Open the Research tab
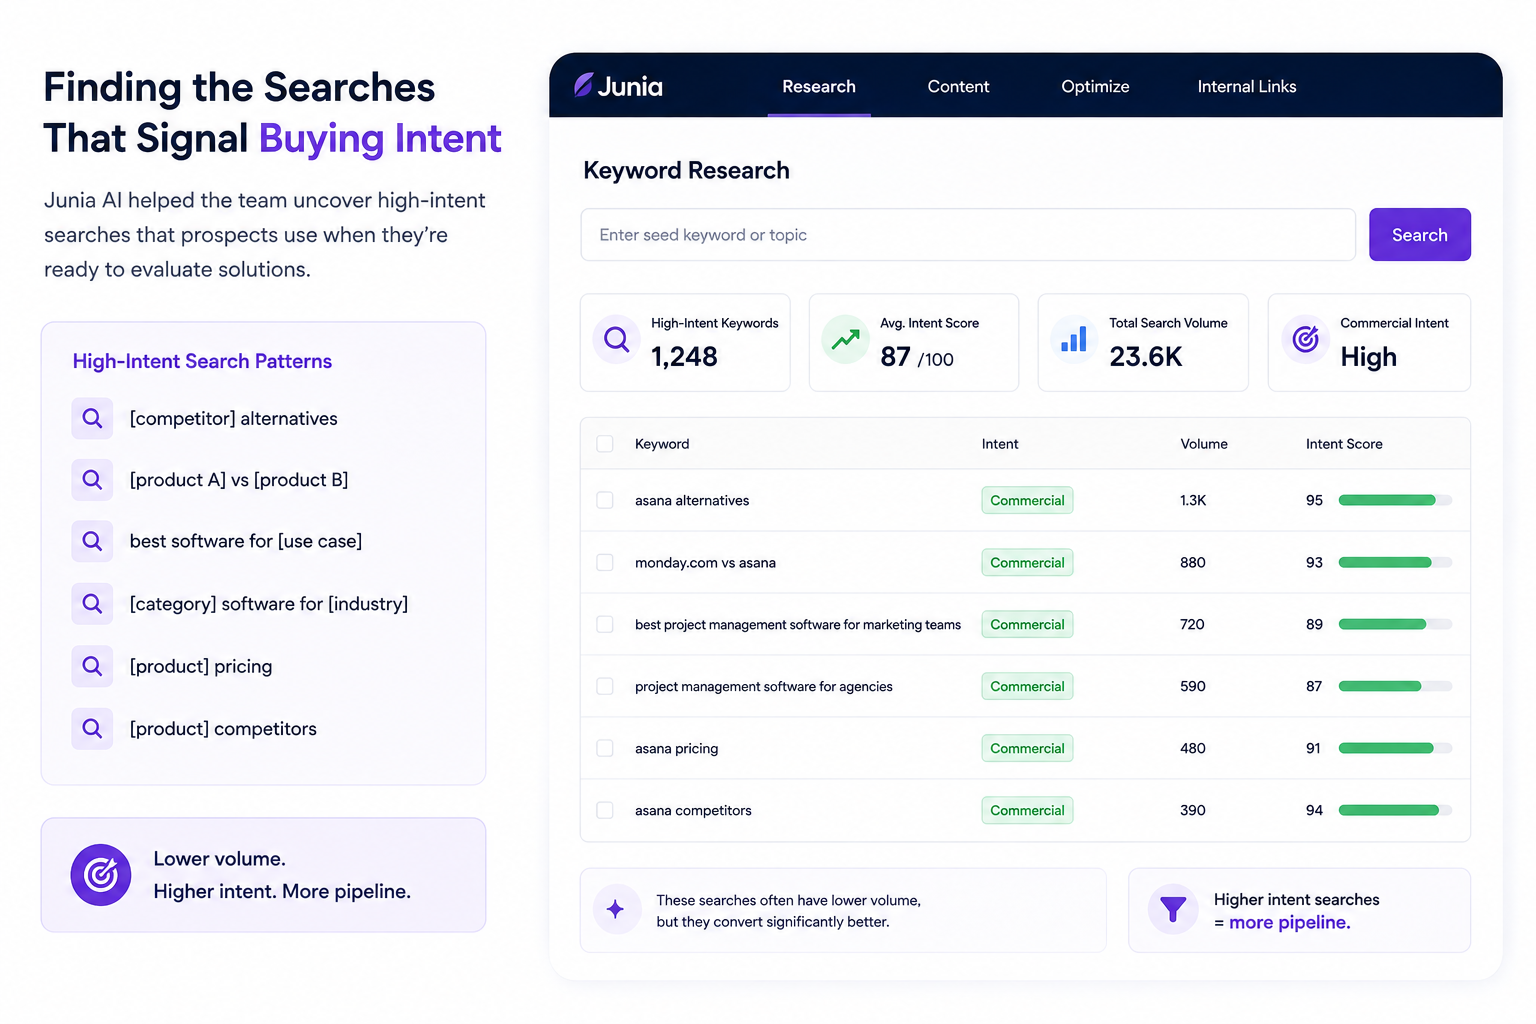Viewport: 1536px width, 1024px height. pos(819,87)
